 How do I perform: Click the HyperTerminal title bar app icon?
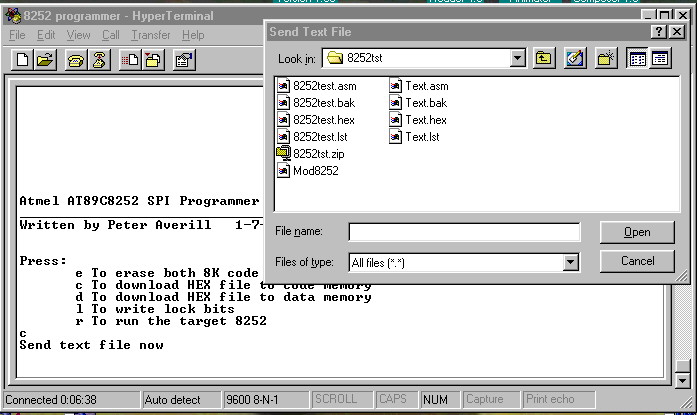tap(13, 16)
